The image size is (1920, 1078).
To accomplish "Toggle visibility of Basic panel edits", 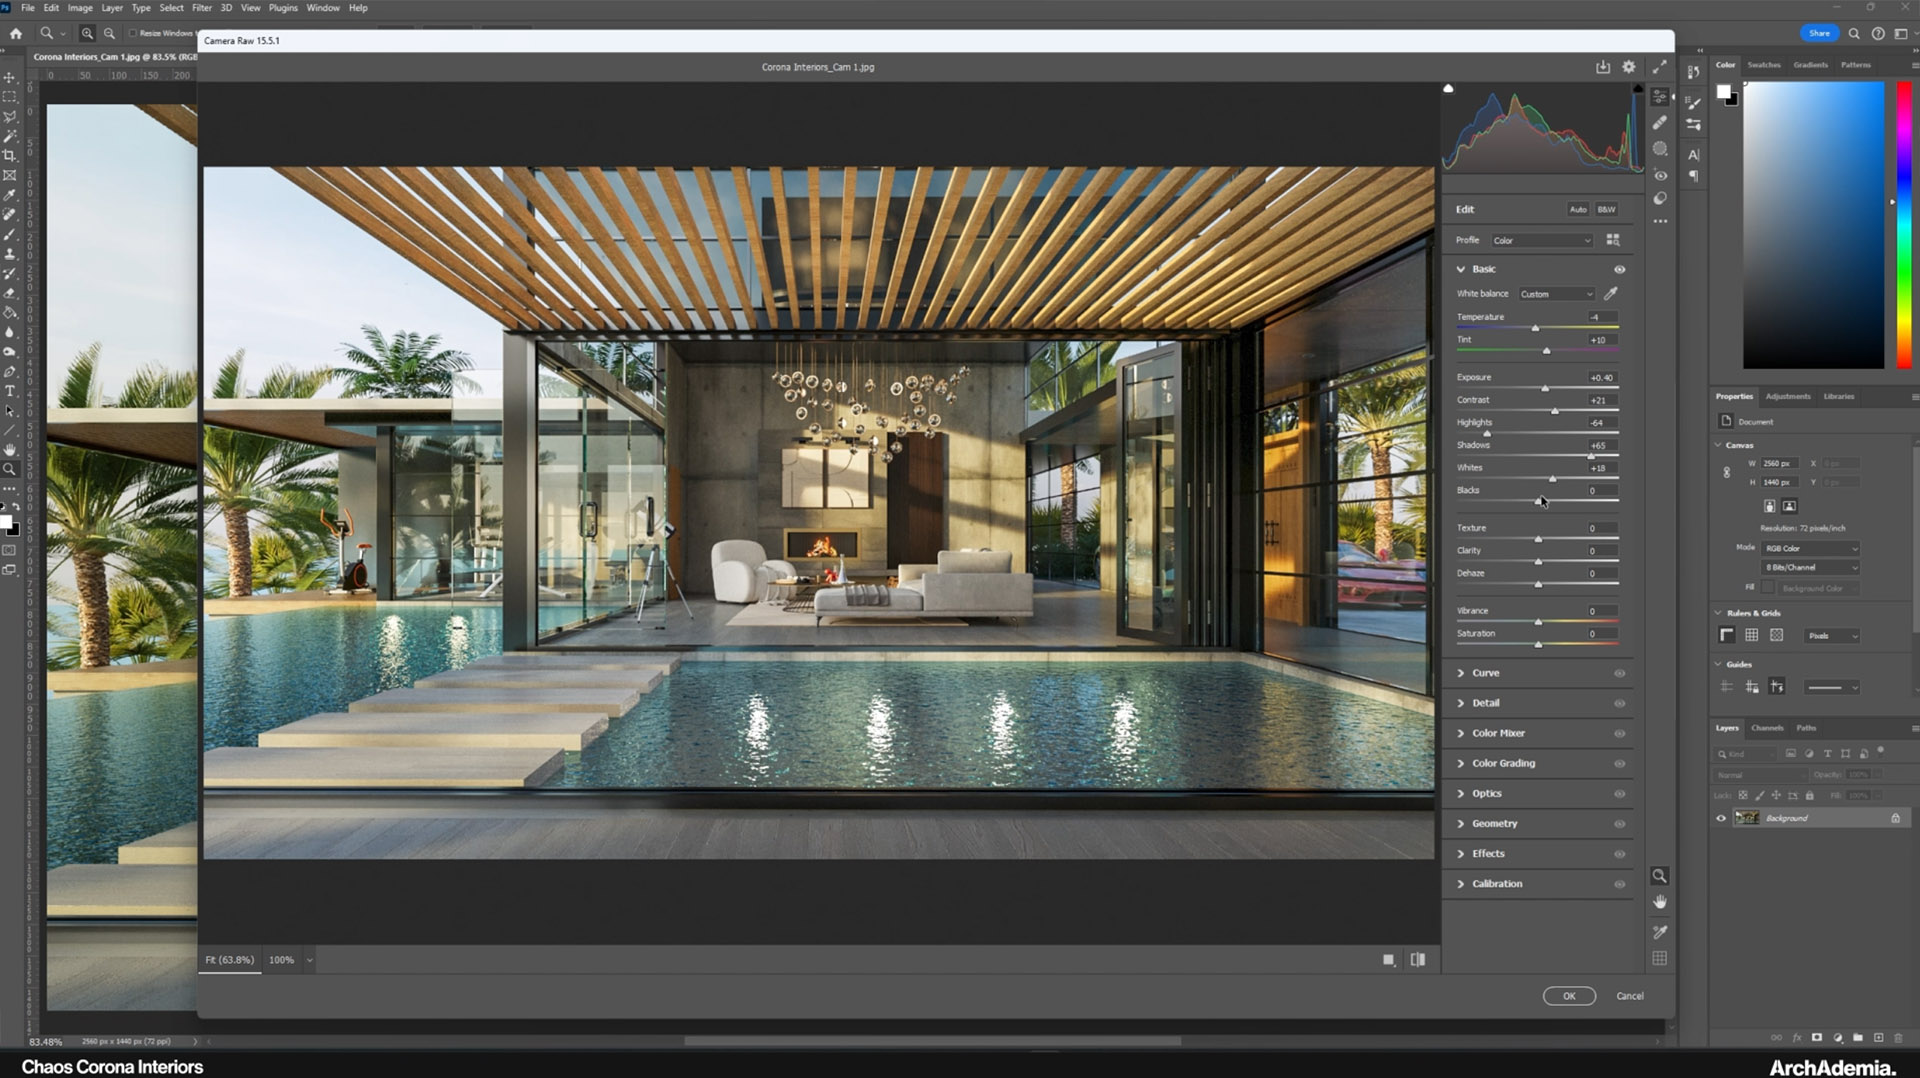I will click(x=1619, y=269).
